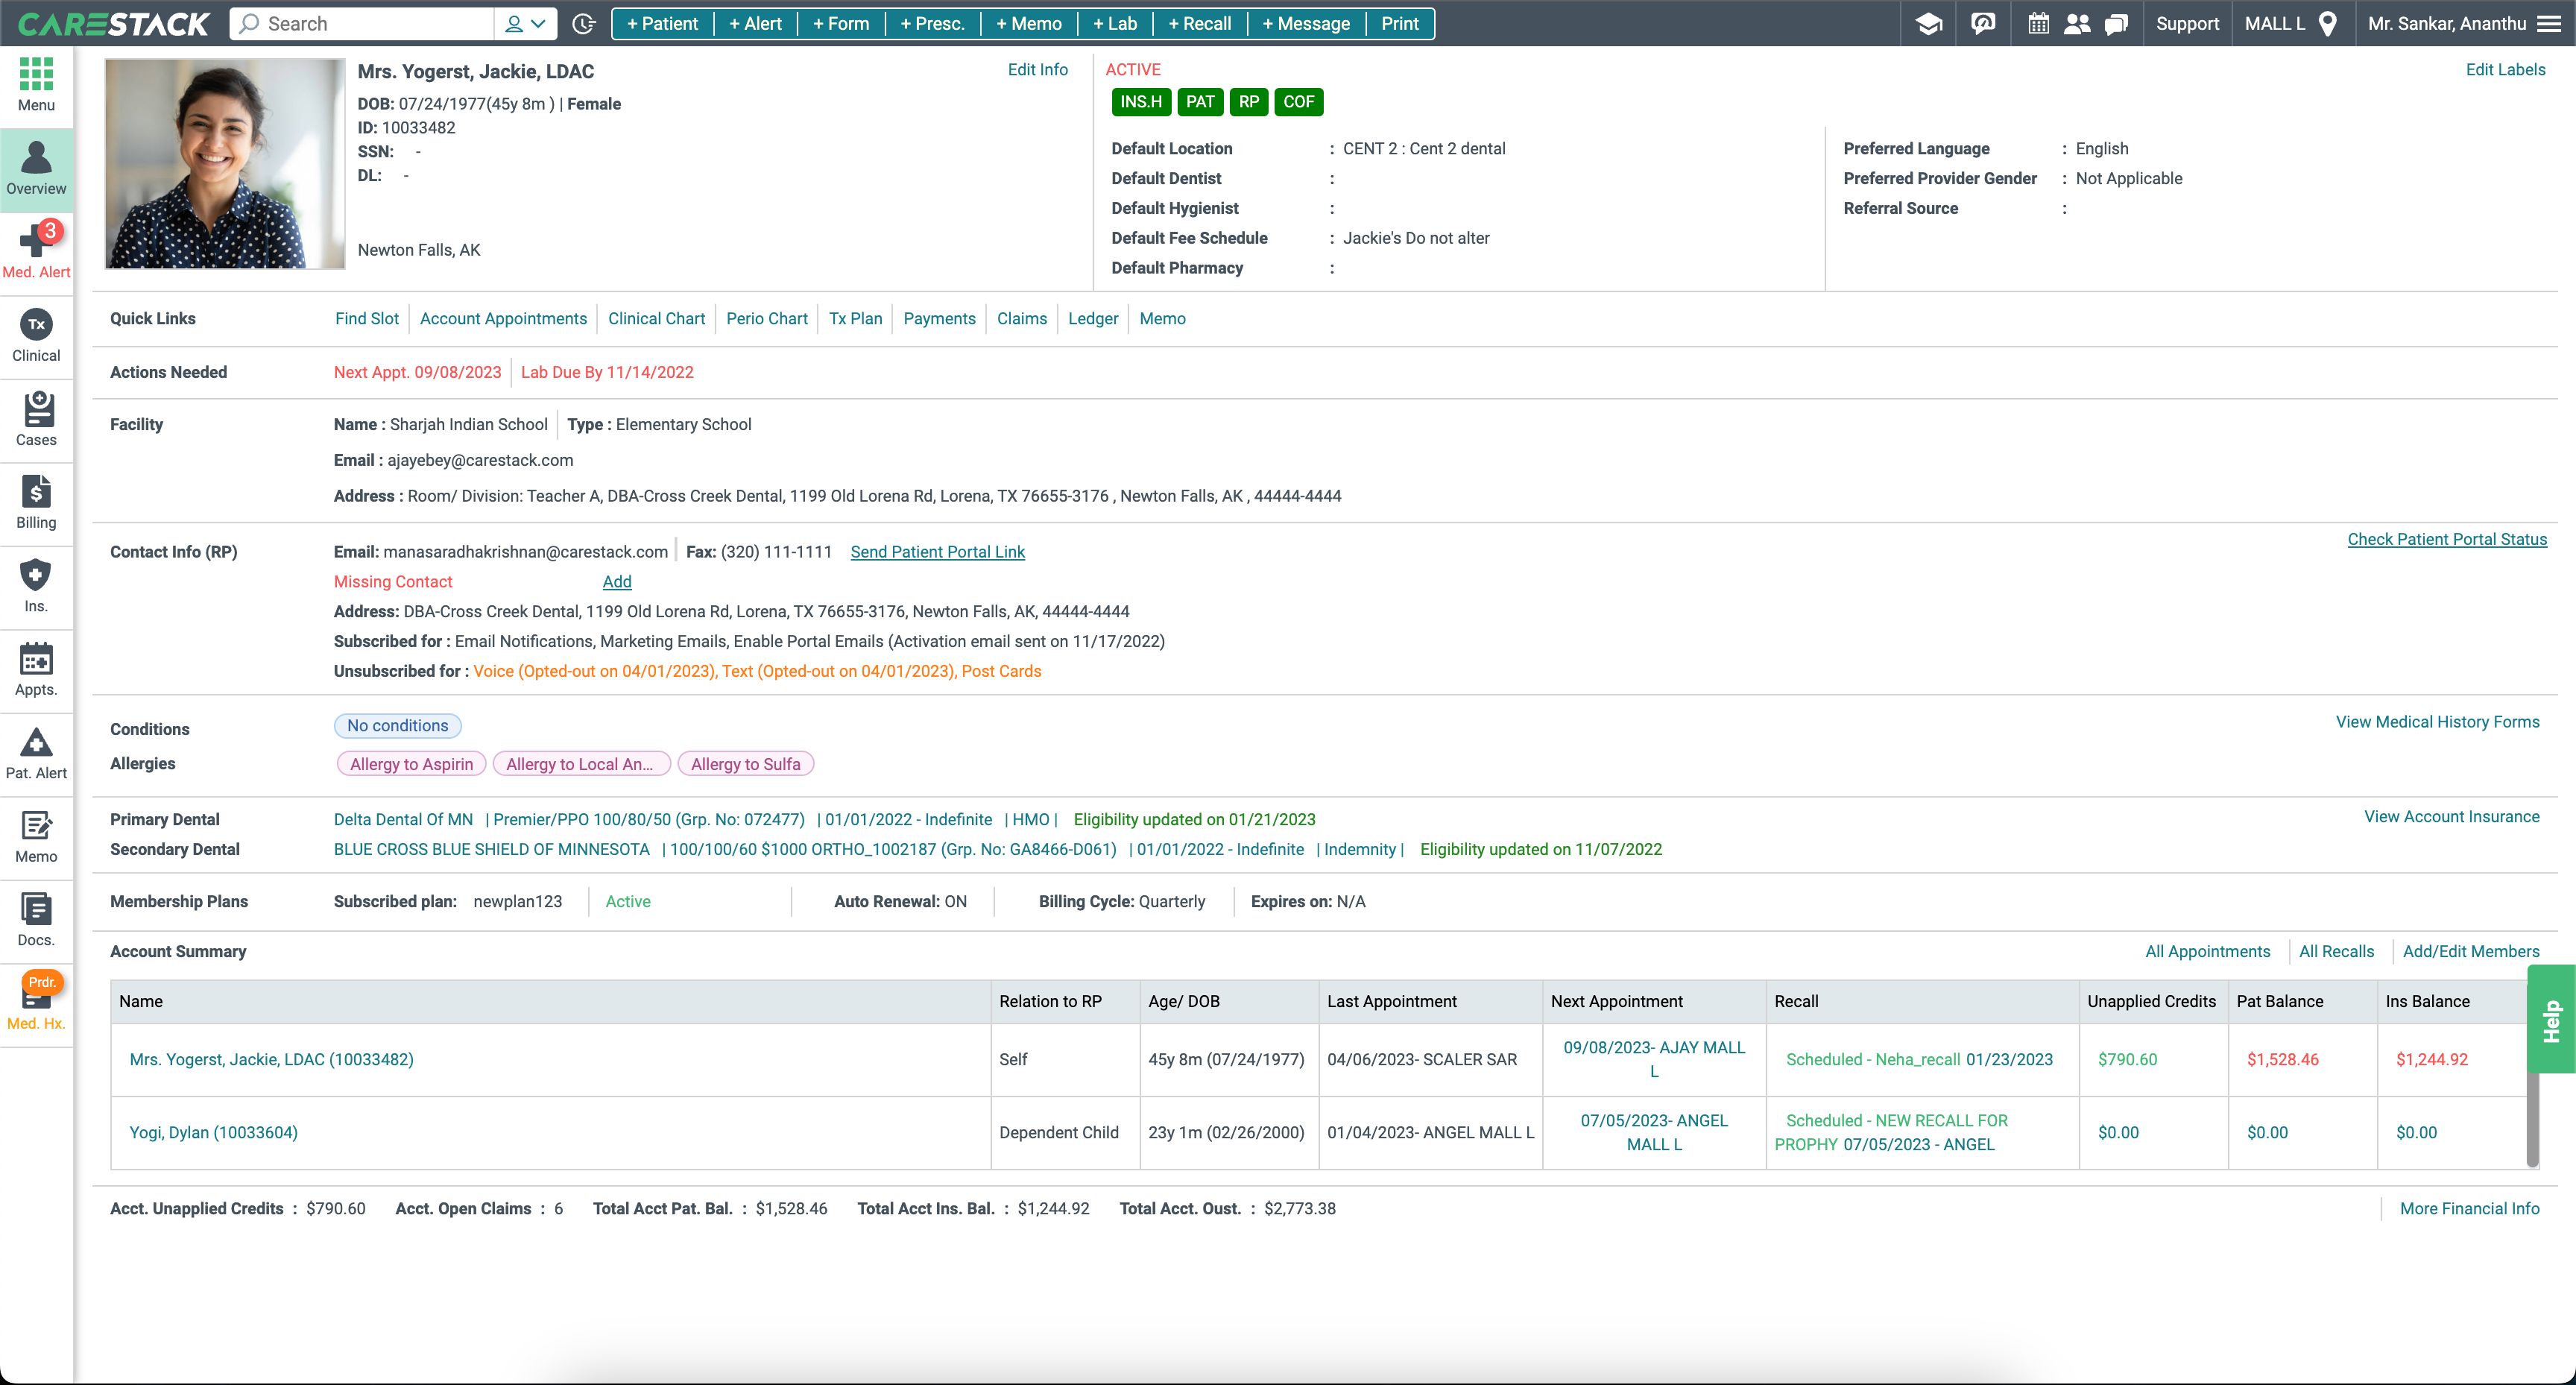Image resolution: width=2576 pixels, height=1385 pixels.
Task: Click the graduation cap training icon
Action: coord(1929,24)
